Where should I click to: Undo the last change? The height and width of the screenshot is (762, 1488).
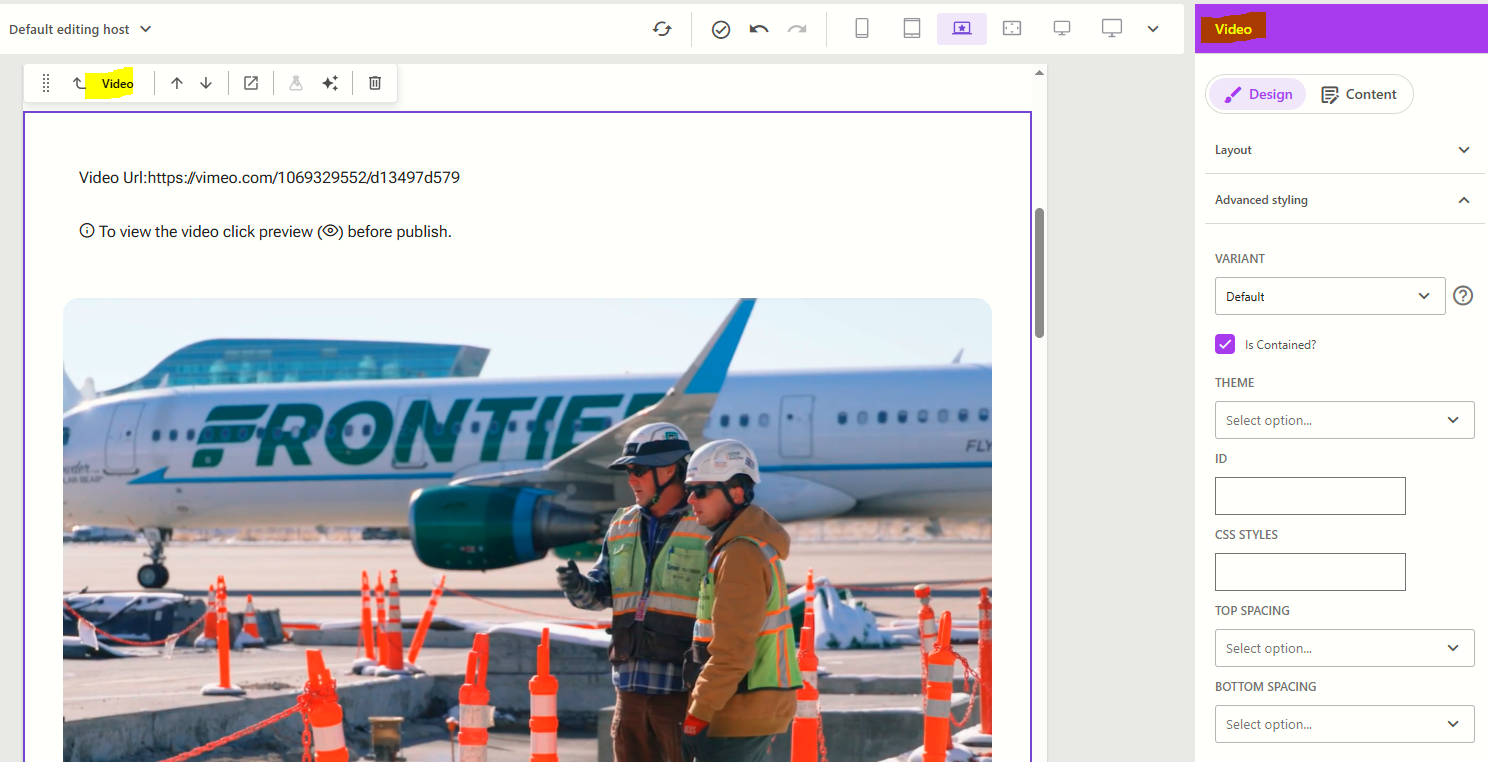[758, 29]
